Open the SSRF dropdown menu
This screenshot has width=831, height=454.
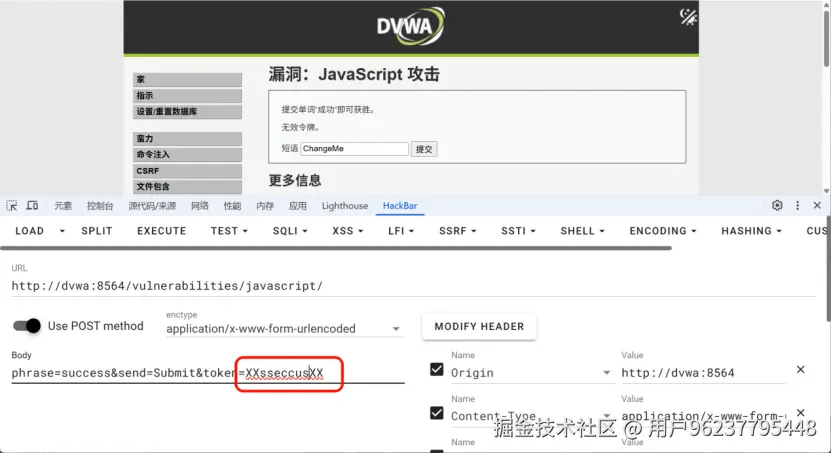[x=457, y=231]
